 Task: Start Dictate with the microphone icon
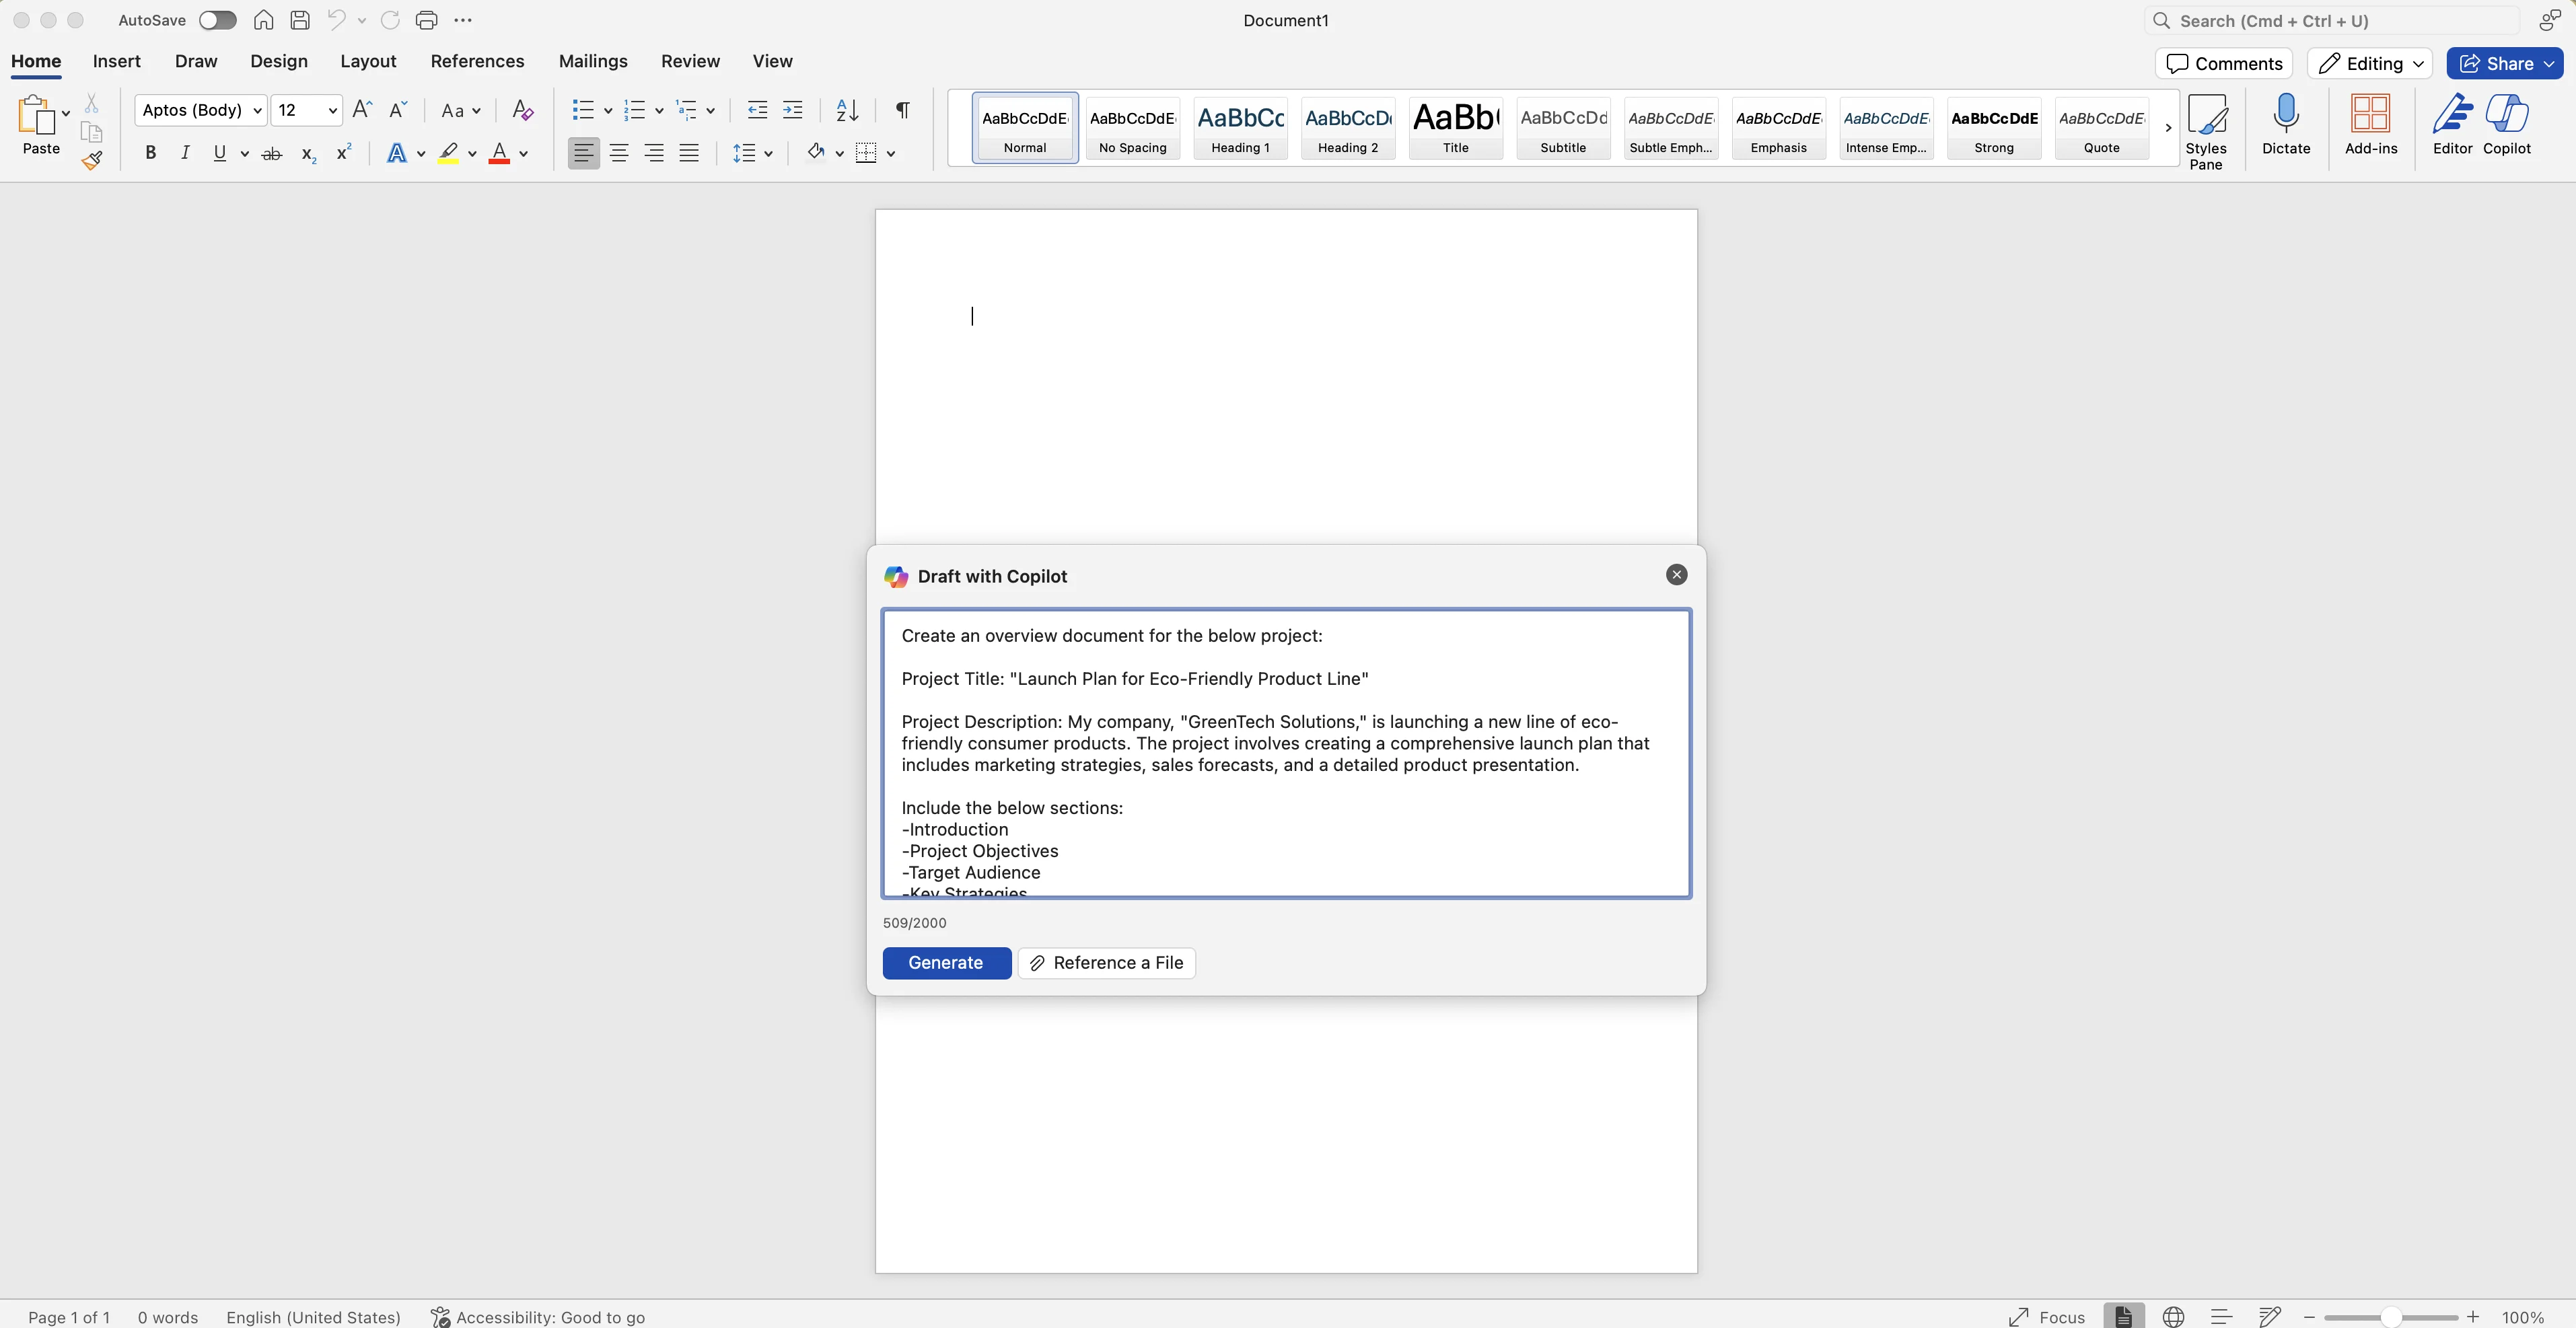(2285, 125)
